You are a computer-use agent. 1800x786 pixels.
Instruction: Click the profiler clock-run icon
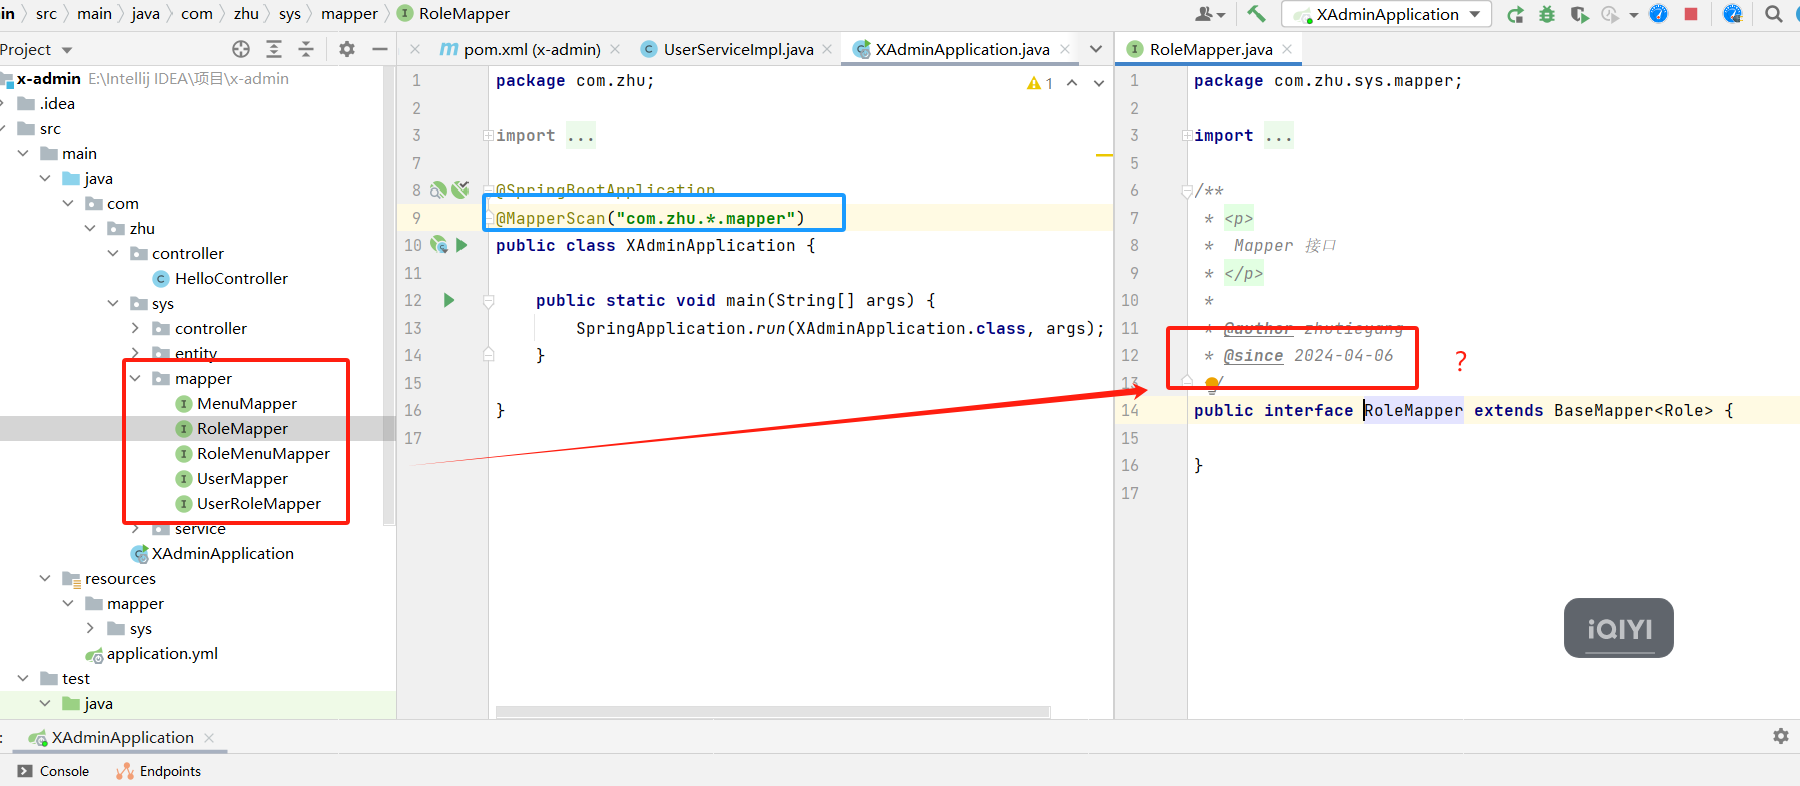pyautogui.click(x=1610, y=14)
